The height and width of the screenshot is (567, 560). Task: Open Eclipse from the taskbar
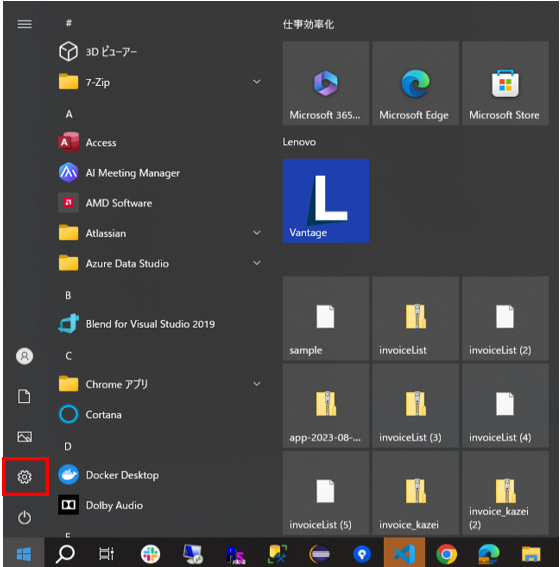pyautogui.click(x=320, y=554)
